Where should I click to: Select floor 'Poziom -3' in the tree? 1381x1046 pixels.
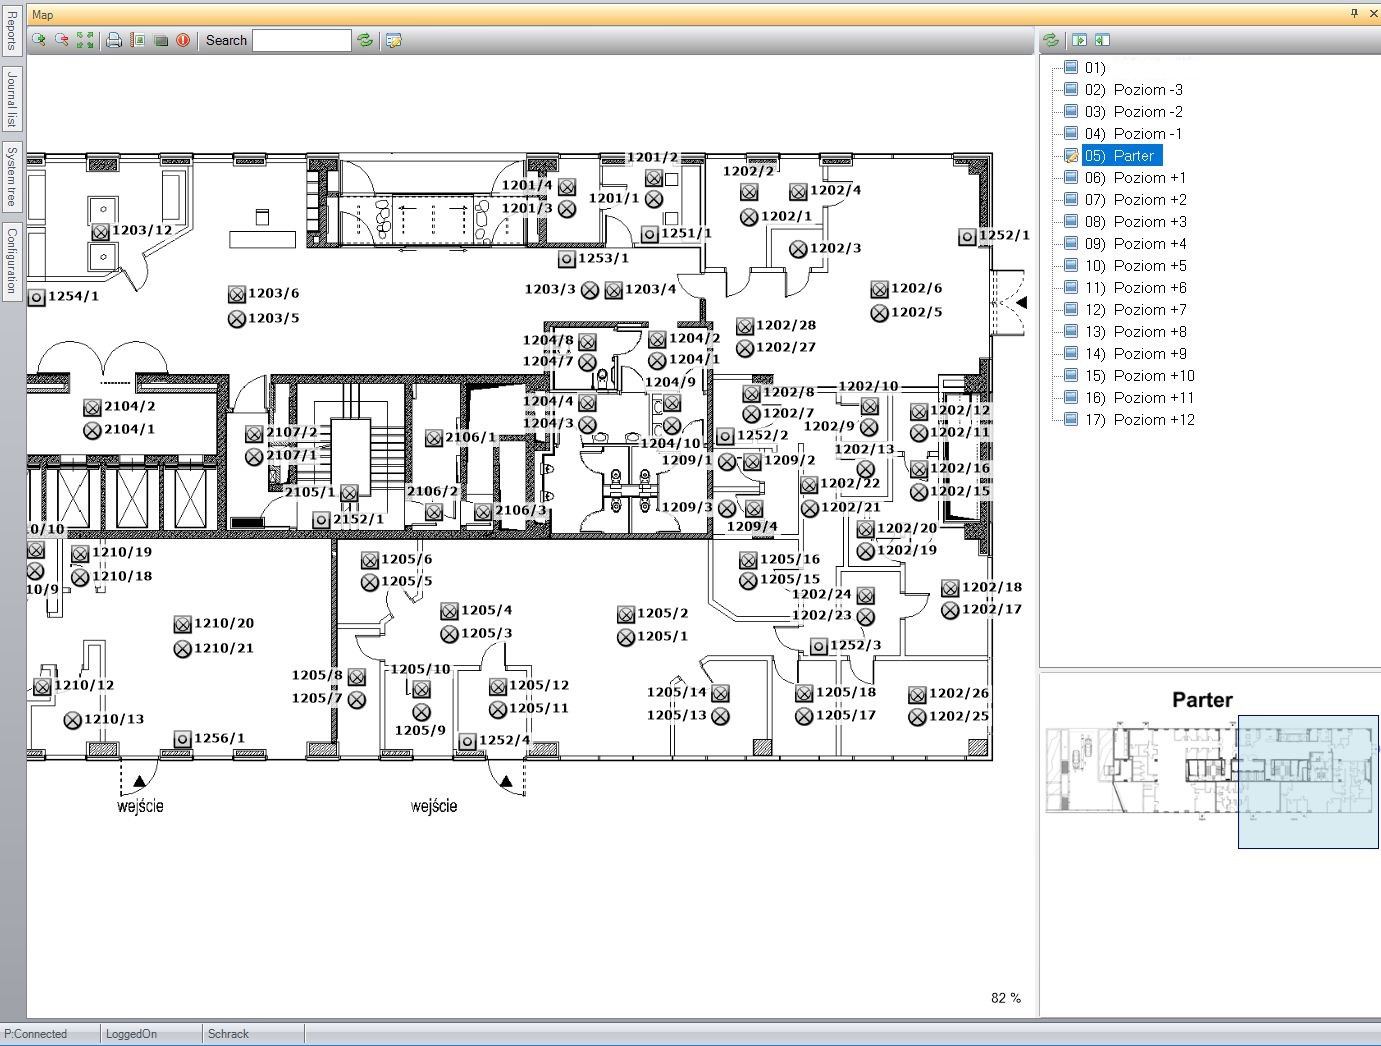pyautogui.click(x=1147, y=90)
